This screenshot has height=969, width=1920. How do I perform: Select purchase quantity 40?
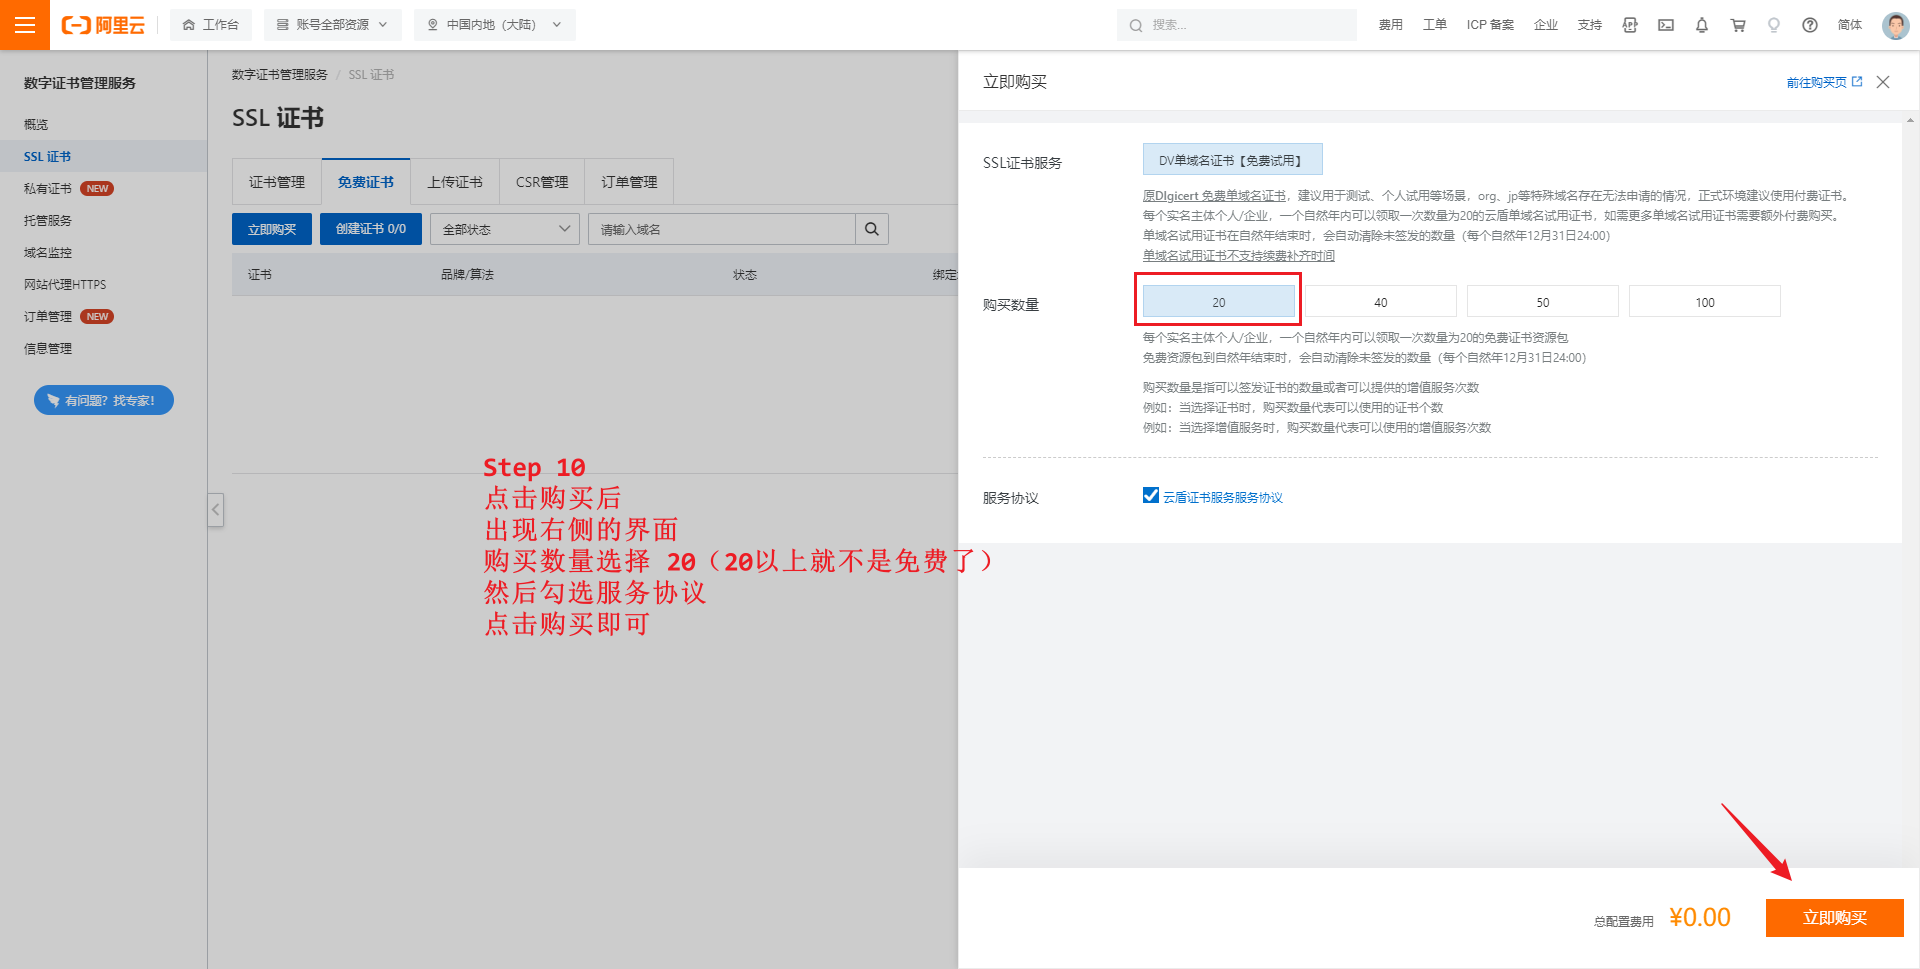(x=1381, y=302)
